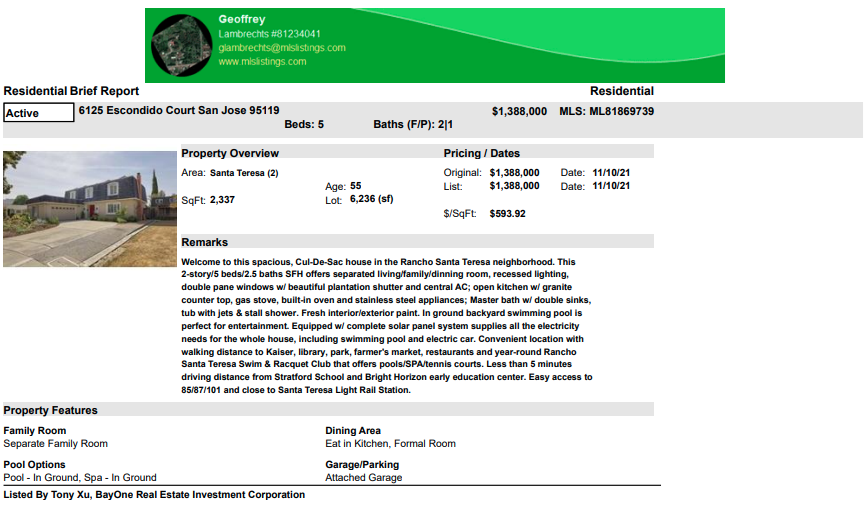Click the MLS: ML81869739 number

click(607, 111)
